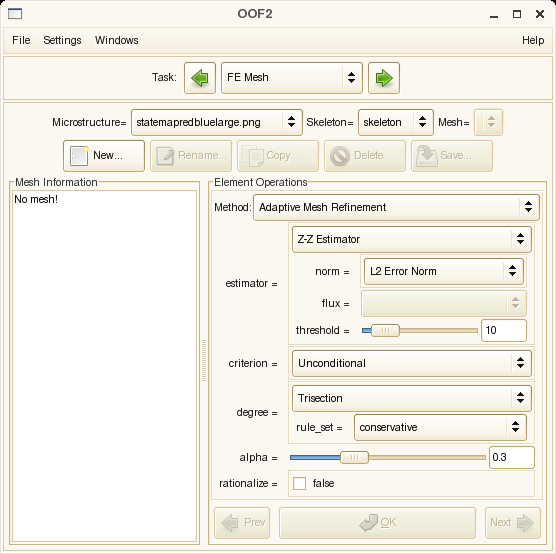Viewport: 556px width, 554px height.
Task: Click the alpha slider handle
Action: click(x=354, y=458)
